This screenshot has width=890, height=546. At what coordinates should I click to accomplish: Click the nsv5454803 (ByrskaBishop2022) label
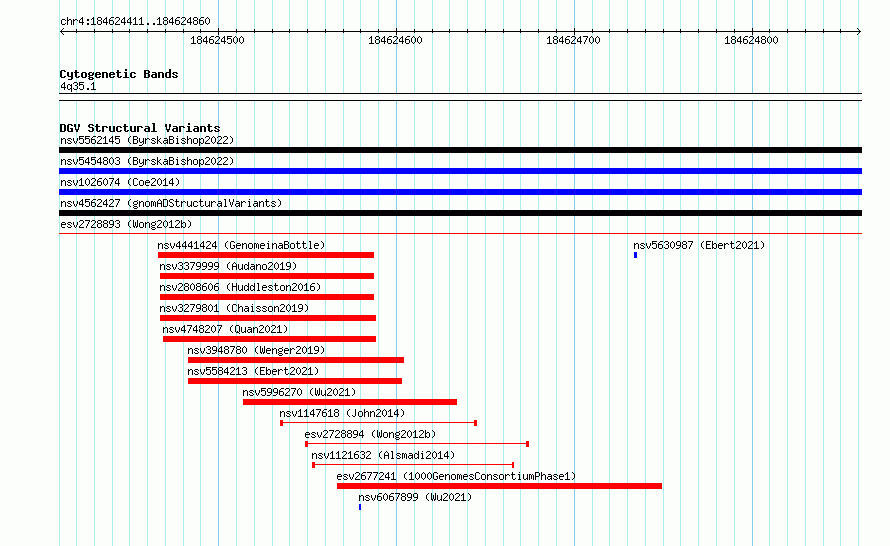[147, 161]
